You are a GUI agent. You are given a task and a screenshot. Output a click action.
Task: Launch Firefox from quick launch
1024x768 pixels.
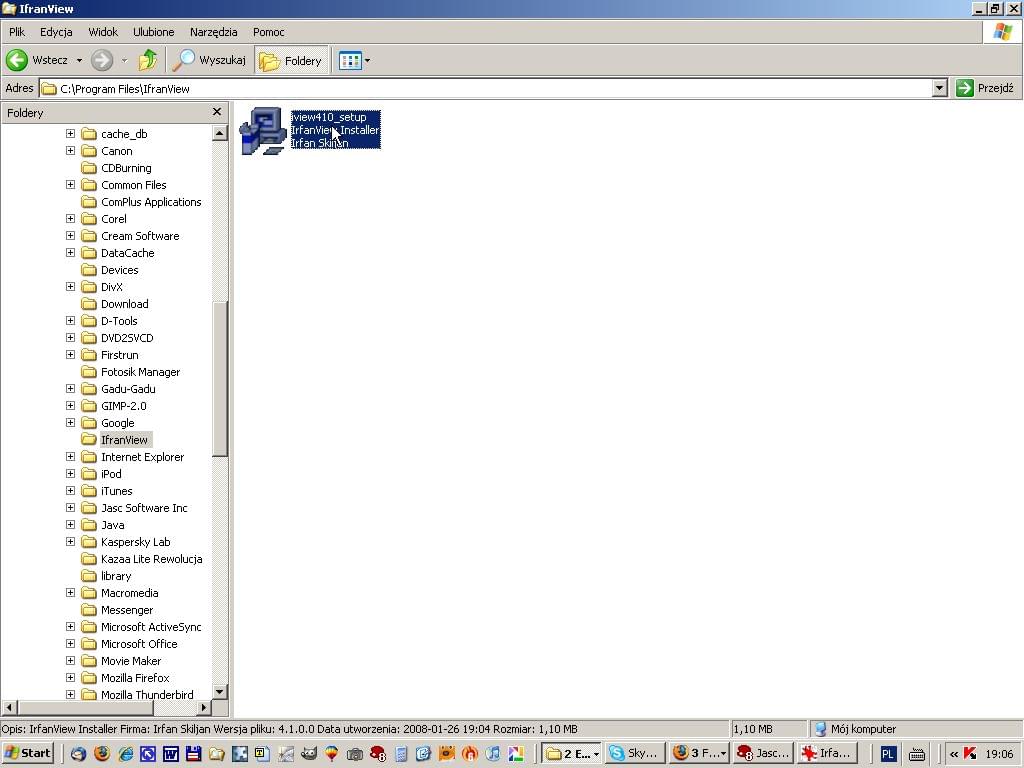[x=102, y=754]
